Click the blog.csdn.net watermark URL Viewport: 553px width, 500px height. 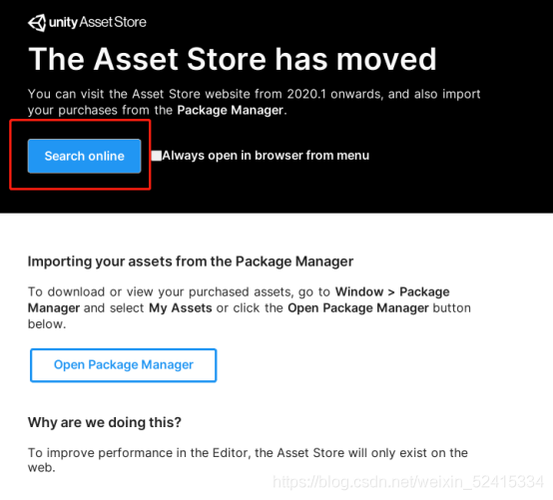pyautogui.click(x=408, y=482)
